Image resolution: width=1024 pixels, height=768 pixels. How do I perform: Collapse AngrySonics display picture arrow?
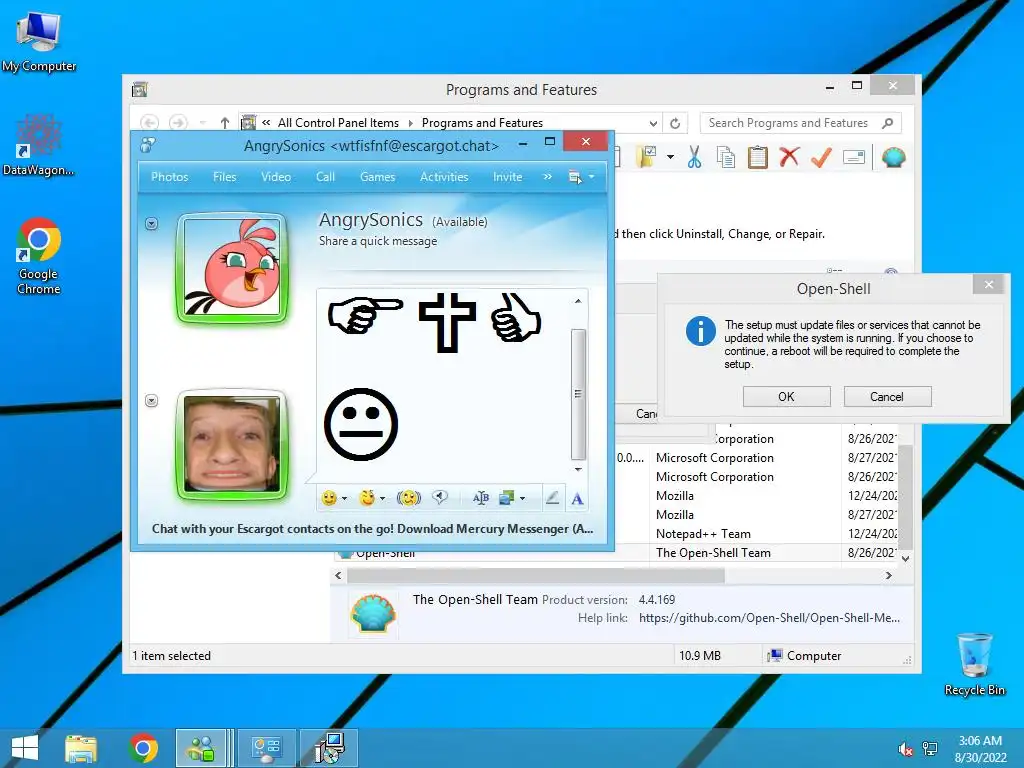point(152,224)
